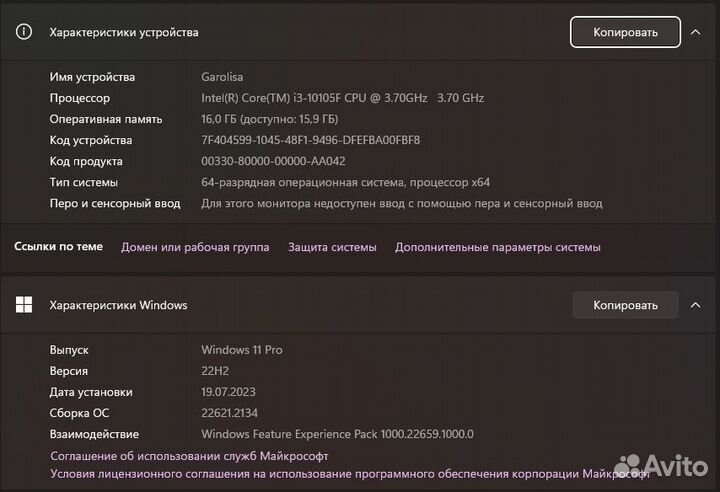The width and height of the screenshot is (720, 492).
Task: Click the Код устройства value string
Action: 310,140
